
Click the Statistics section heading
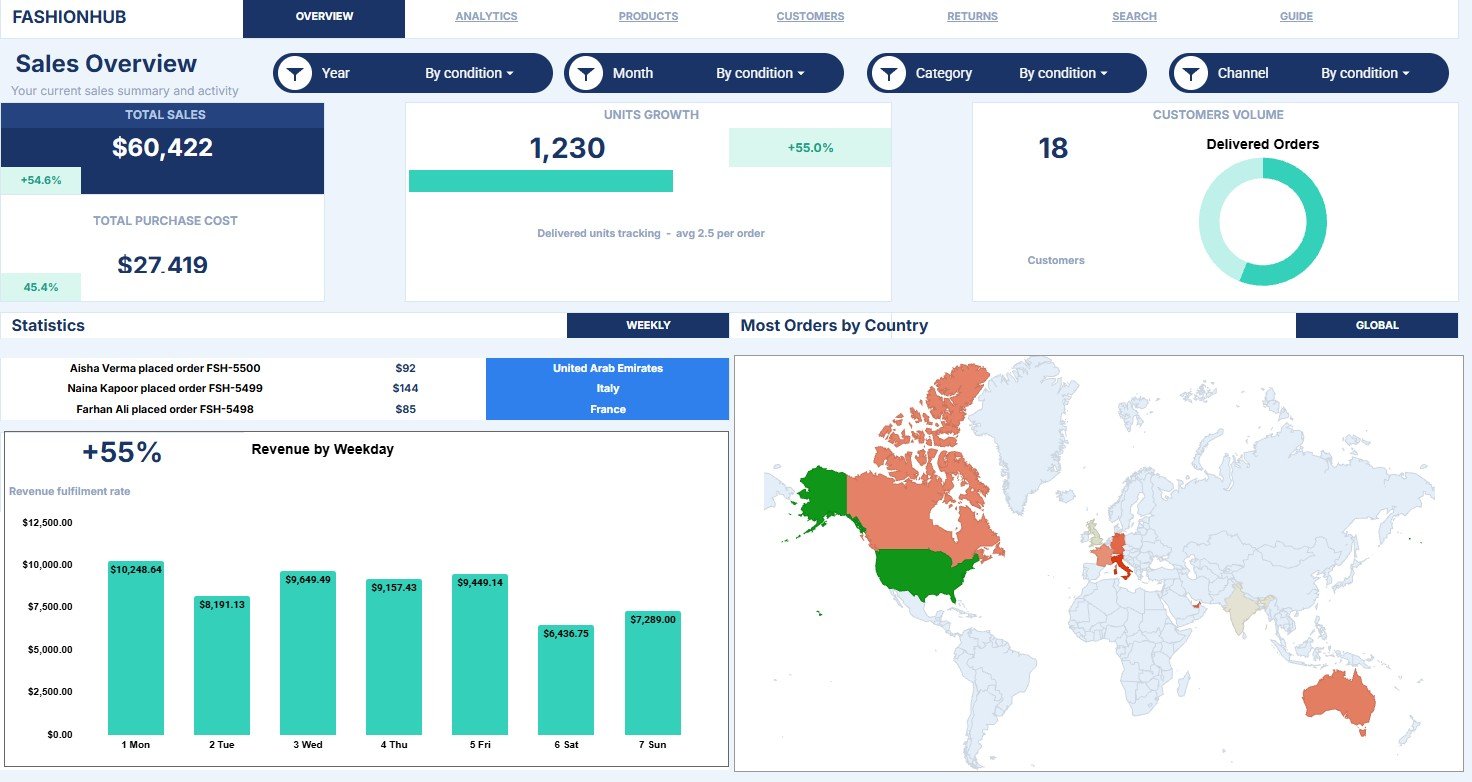click(x=48, y=325)
